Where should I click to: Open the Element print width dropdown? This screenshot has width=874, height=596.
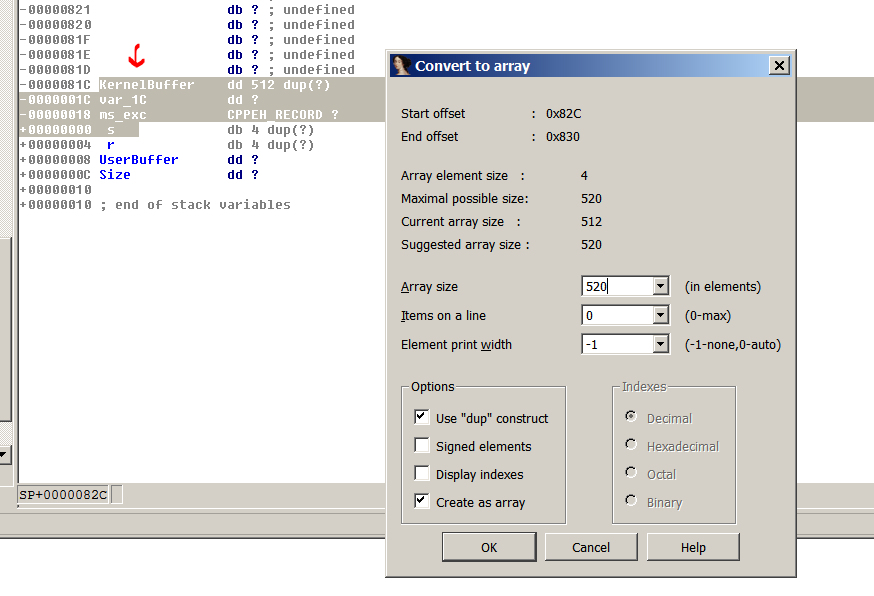(x=660, y=345)
